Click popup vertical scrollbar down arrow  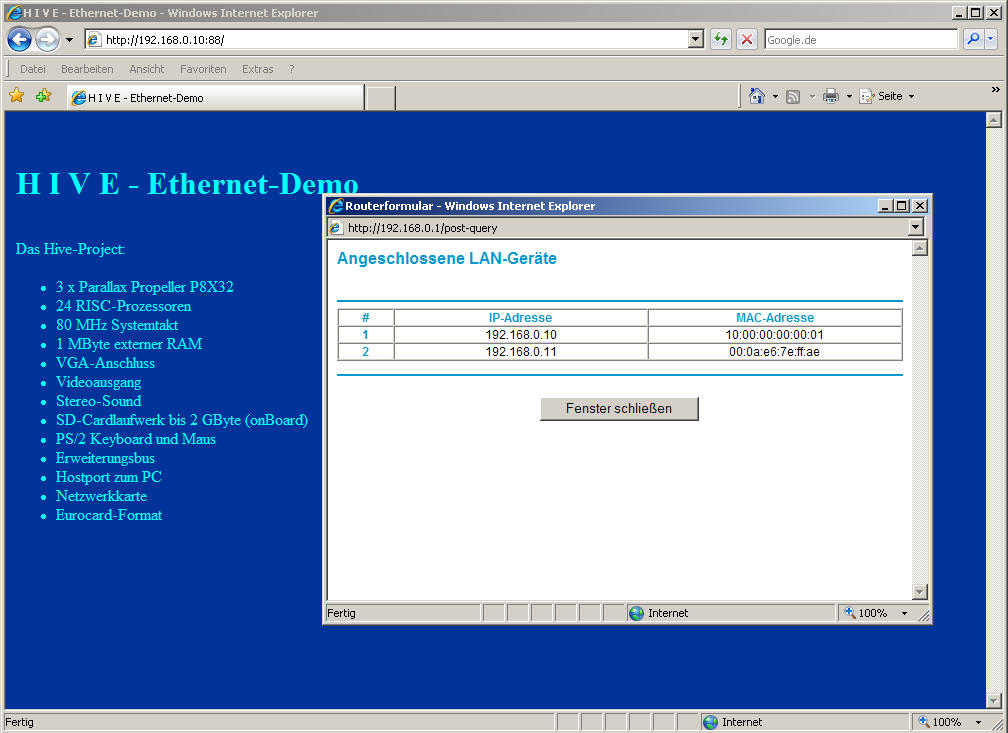pos(920,592)
